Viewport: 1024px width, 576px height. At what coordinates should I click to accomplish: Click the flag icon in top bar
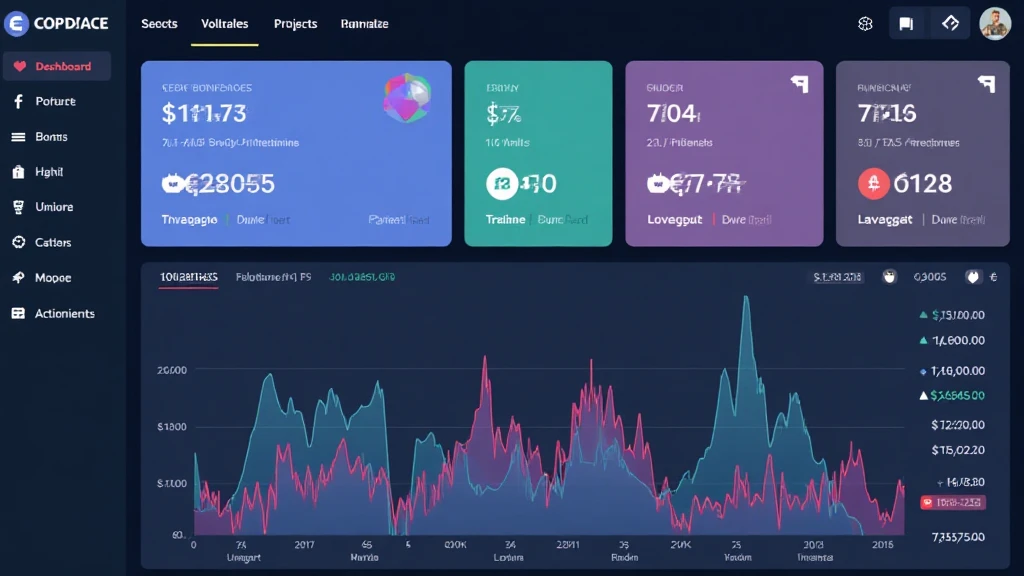(x=907, y=24)
